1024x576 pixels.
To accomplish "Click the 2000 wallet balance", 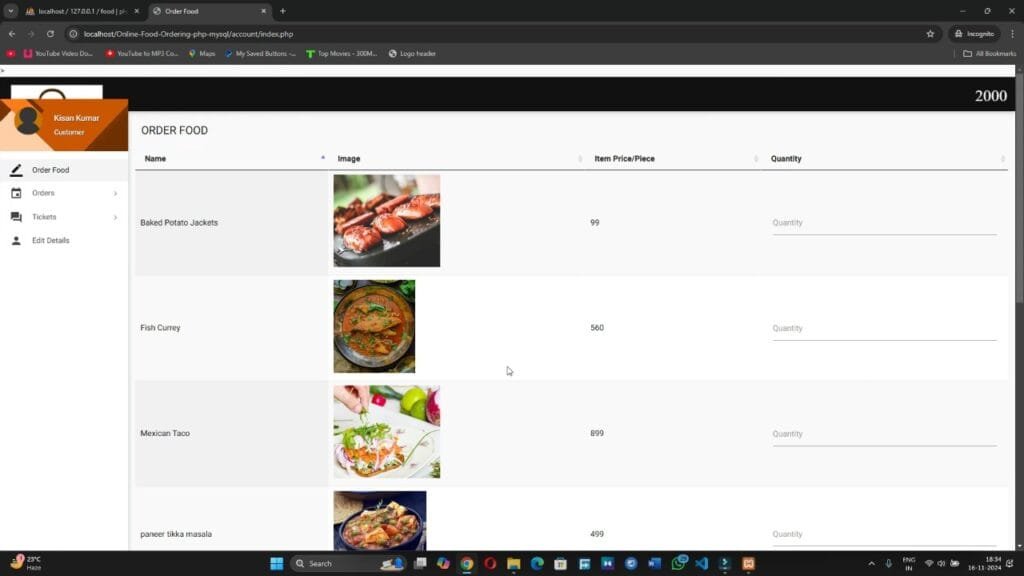I will [x=989, y=95].
